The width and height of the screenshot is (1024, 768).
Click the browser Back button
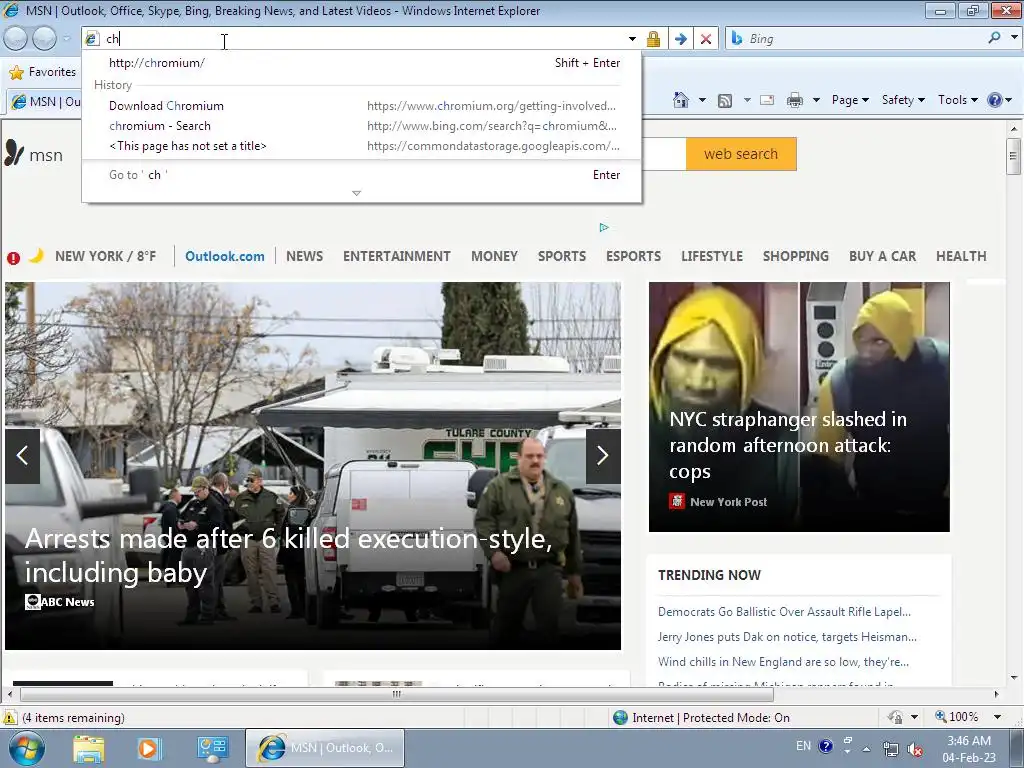(16, 39)
